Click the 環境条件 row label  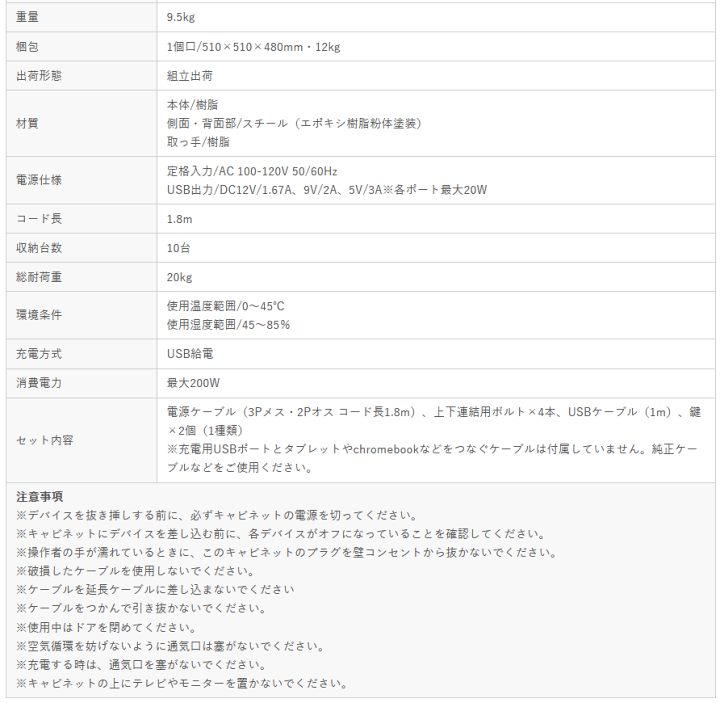39,315
